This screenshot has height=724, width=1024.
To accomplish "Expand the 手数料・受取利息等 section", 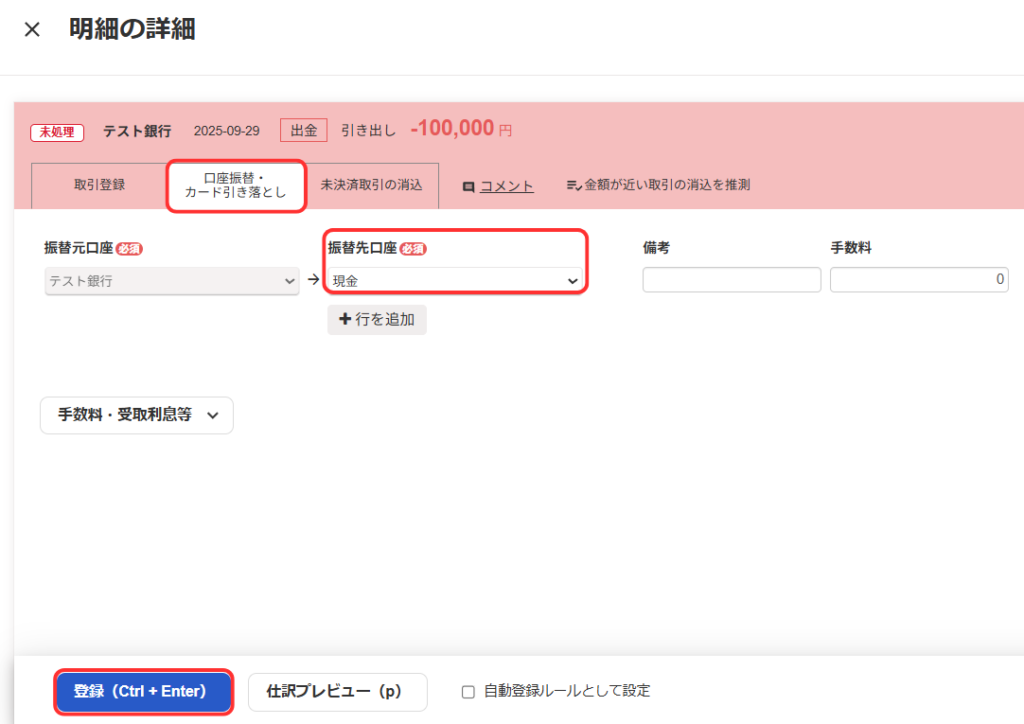I will (x=136, y=415).
